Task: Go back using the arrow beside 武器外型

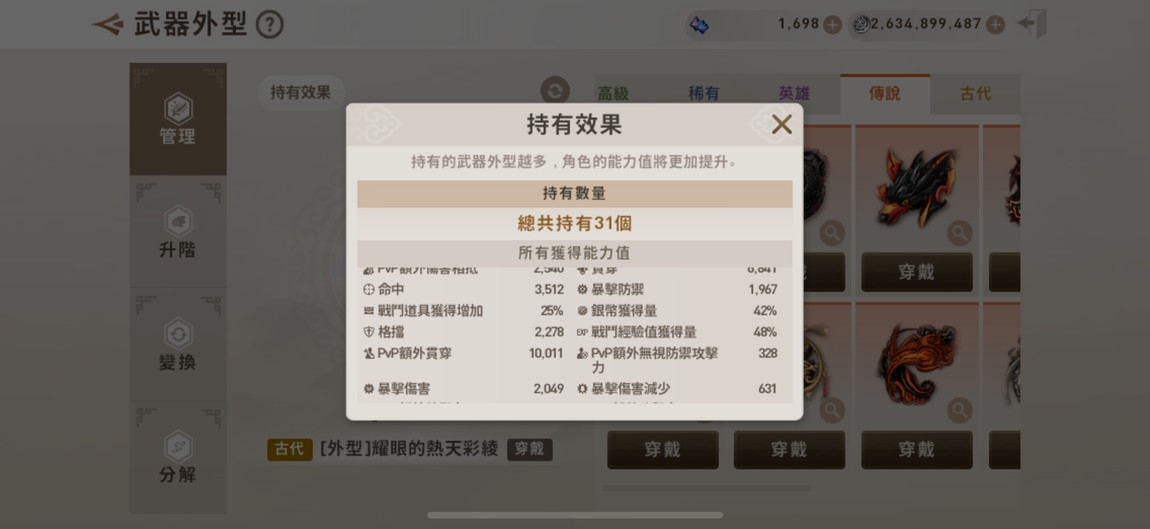Action: pyautogui.click(x=108, y=25)
